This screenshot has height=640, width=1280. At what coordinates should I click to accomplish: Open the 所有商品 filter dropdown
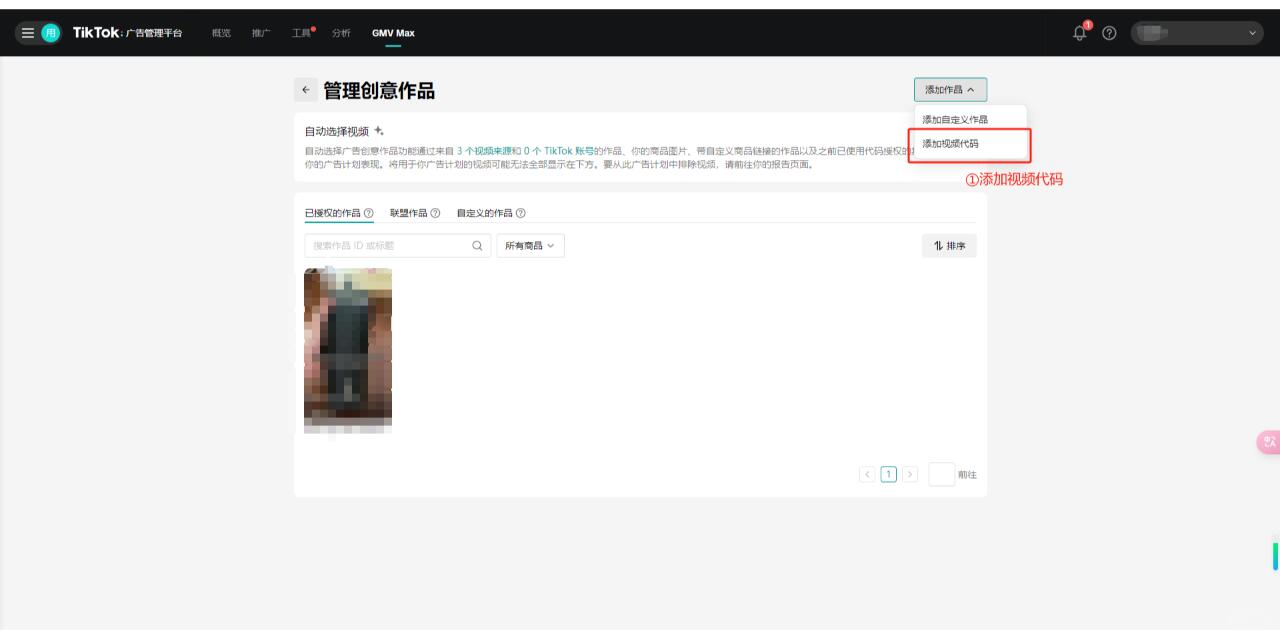[x=530, y=245]
